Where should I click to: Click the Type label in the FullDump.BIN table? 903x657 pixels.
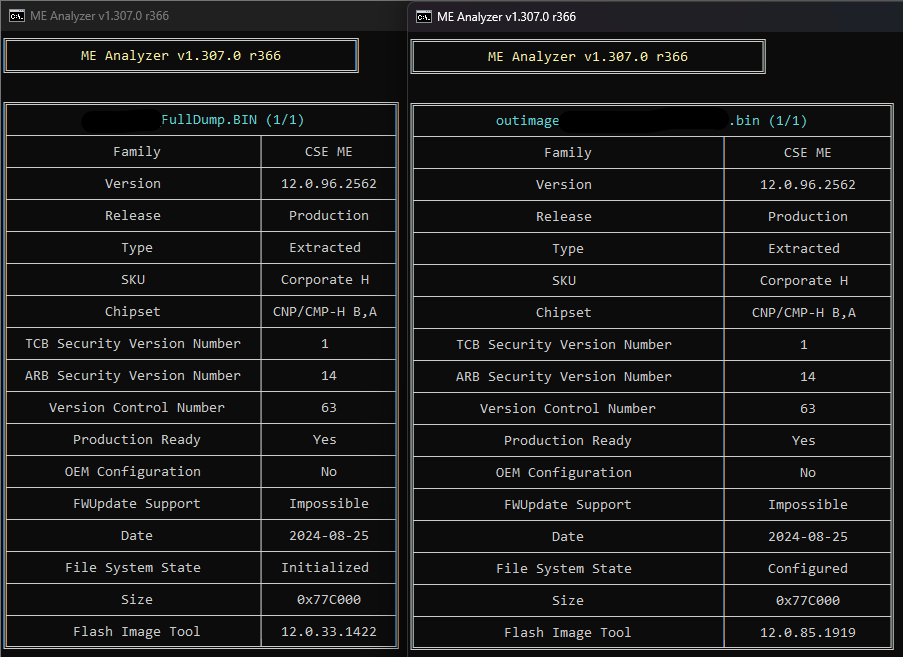pyautogui.click(x=136, y=248)
